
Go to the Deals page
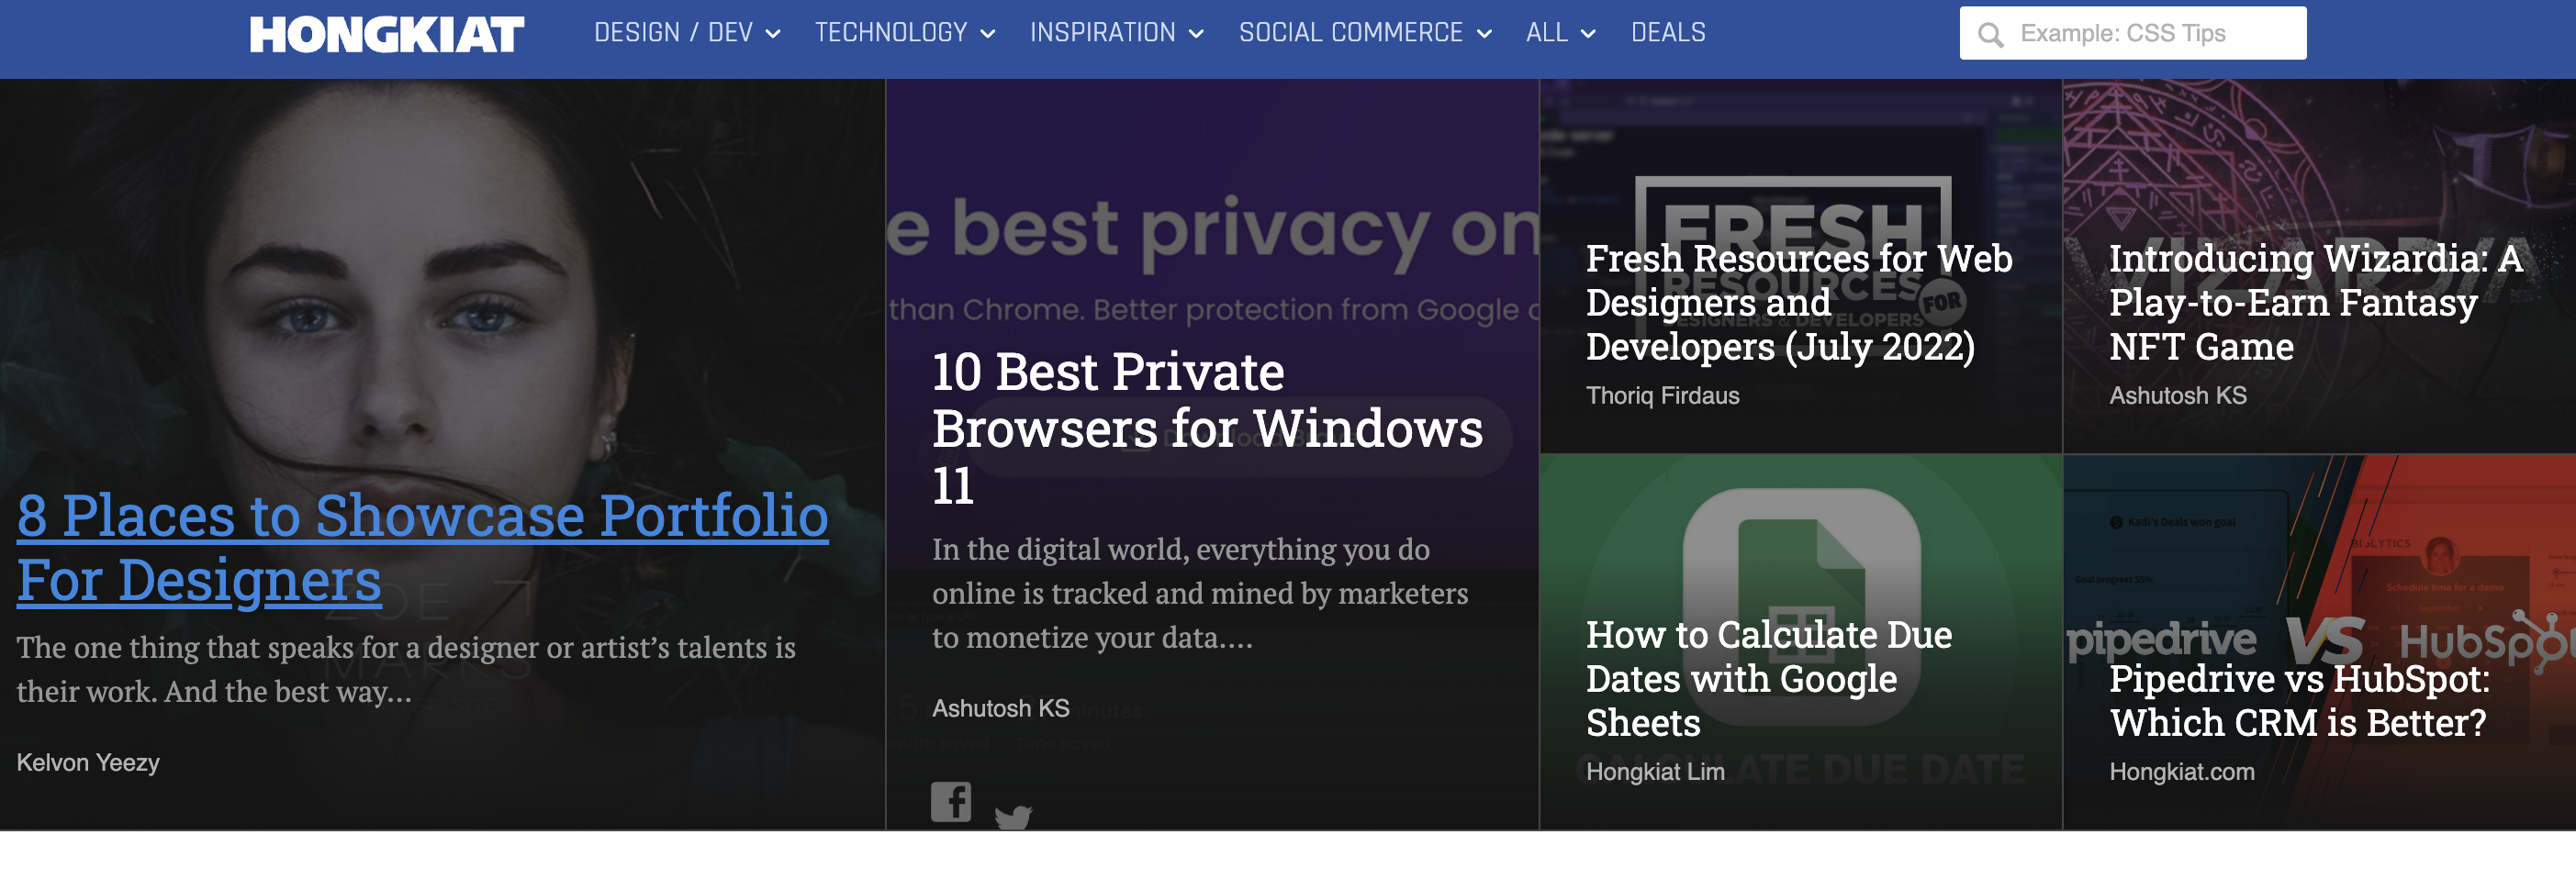click(1668, 33)
